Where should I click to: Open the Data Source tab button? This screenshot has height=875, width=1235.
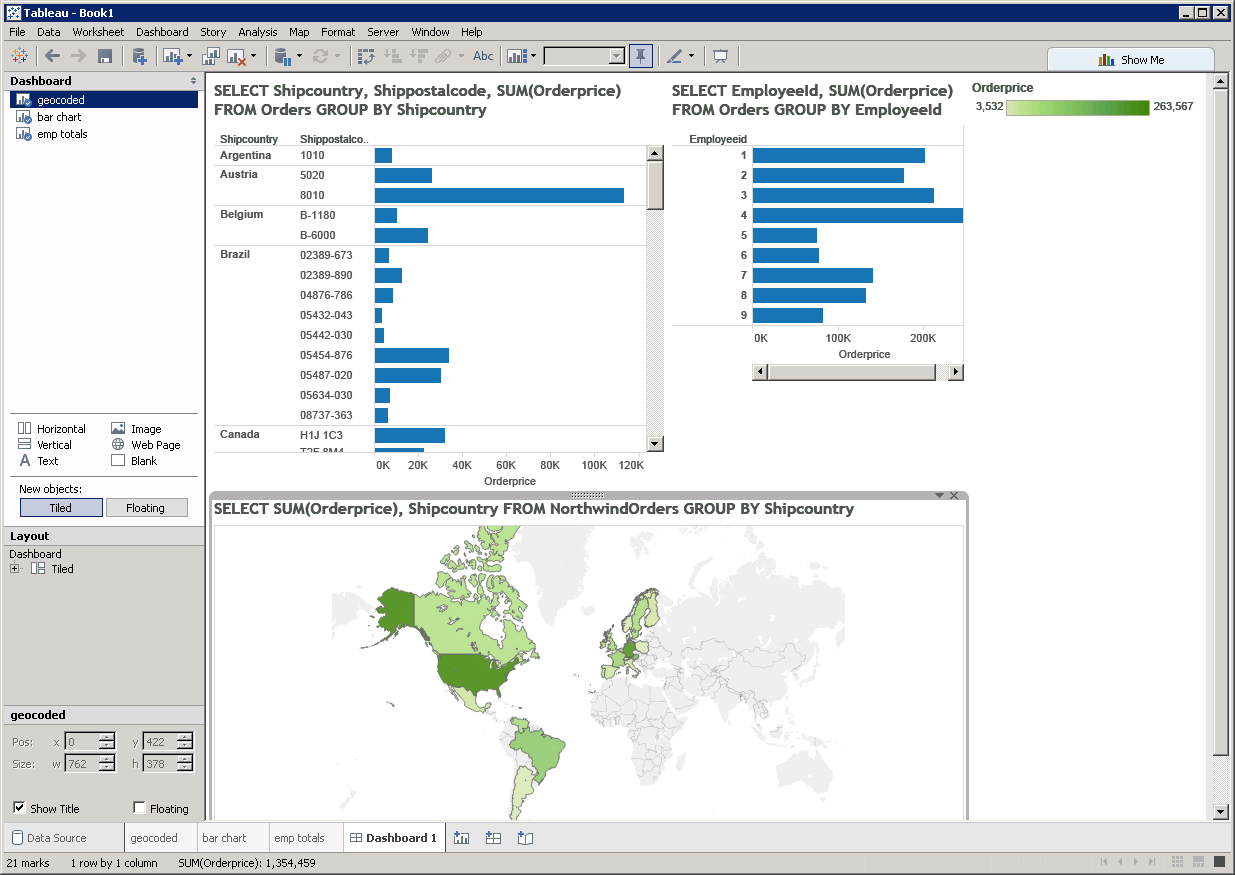click(56, 838)
